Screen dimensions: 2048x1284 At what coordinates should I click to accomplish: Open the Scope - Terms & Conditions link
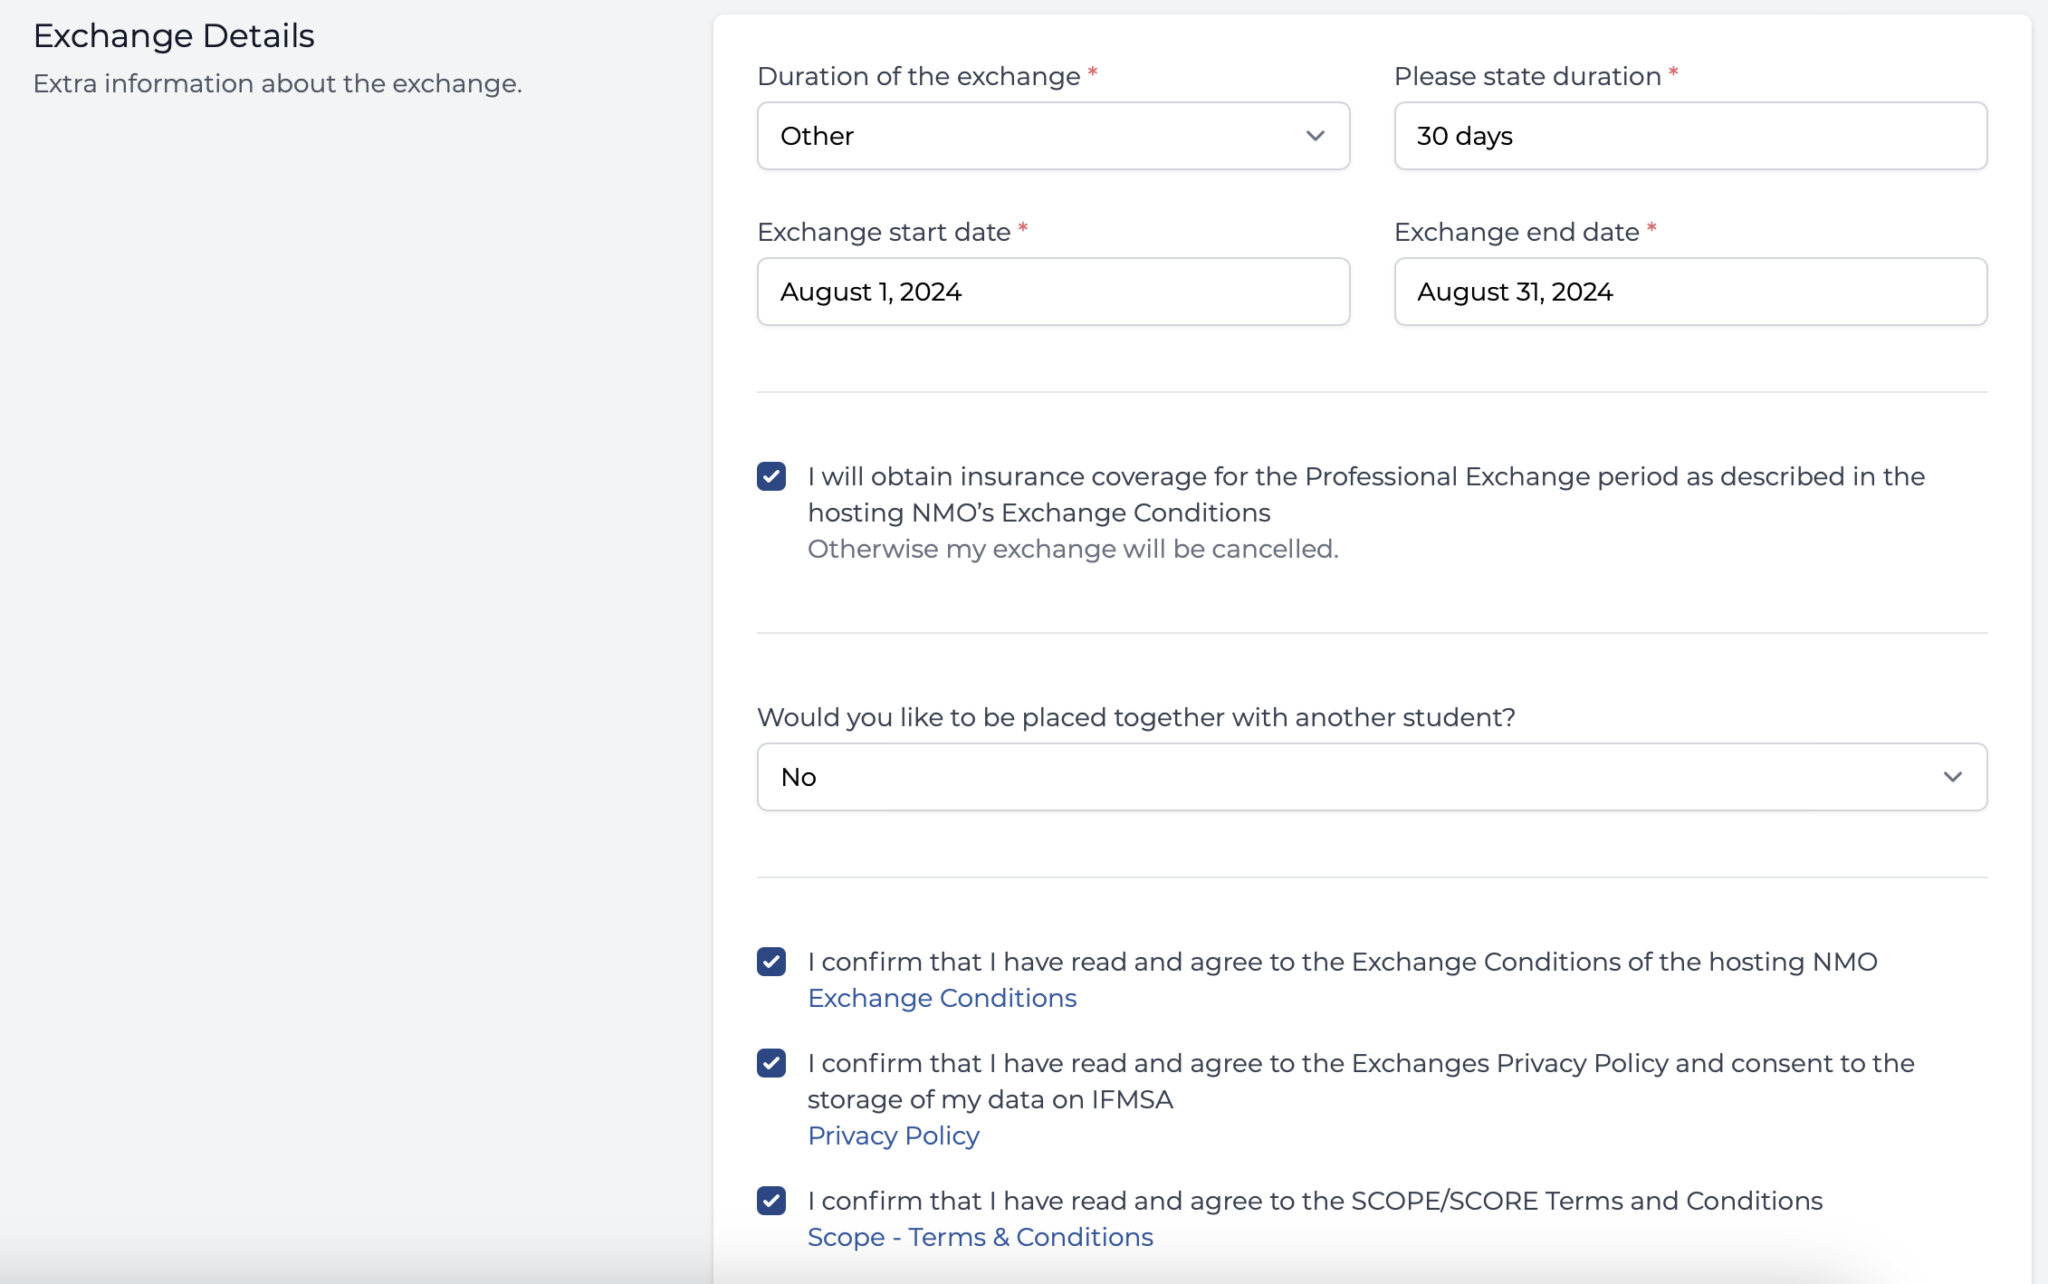tap(980, 1237)
